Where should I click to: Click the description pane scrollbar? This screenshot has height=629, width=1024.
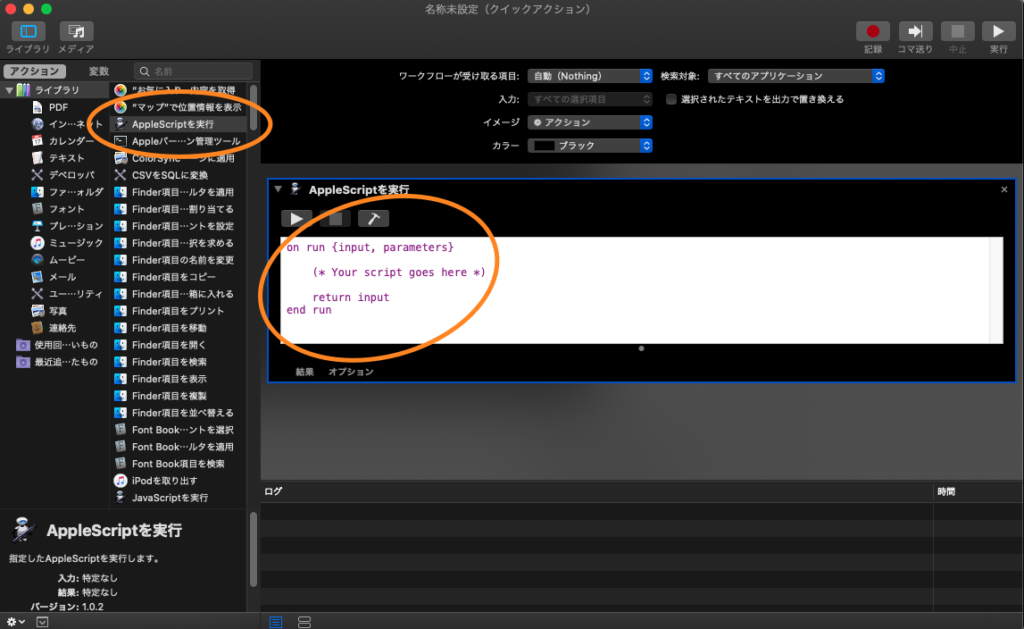click(253, 549)
